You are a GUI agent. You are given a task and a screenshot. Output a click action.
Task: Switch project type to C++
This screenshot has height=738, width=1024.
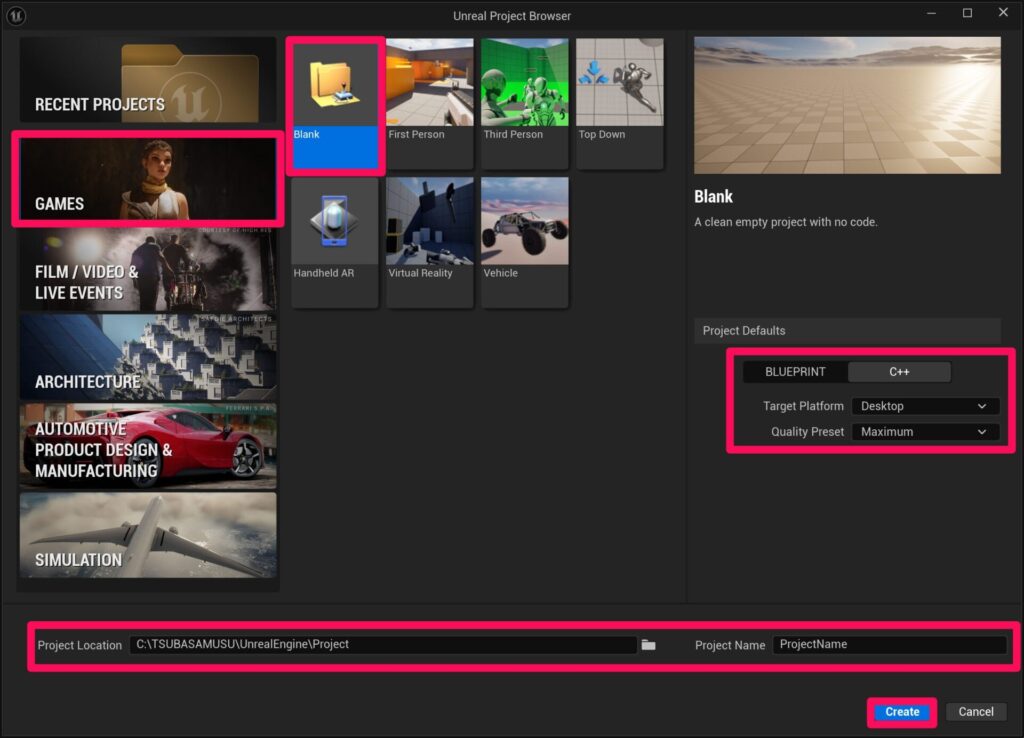pos(899,372)
